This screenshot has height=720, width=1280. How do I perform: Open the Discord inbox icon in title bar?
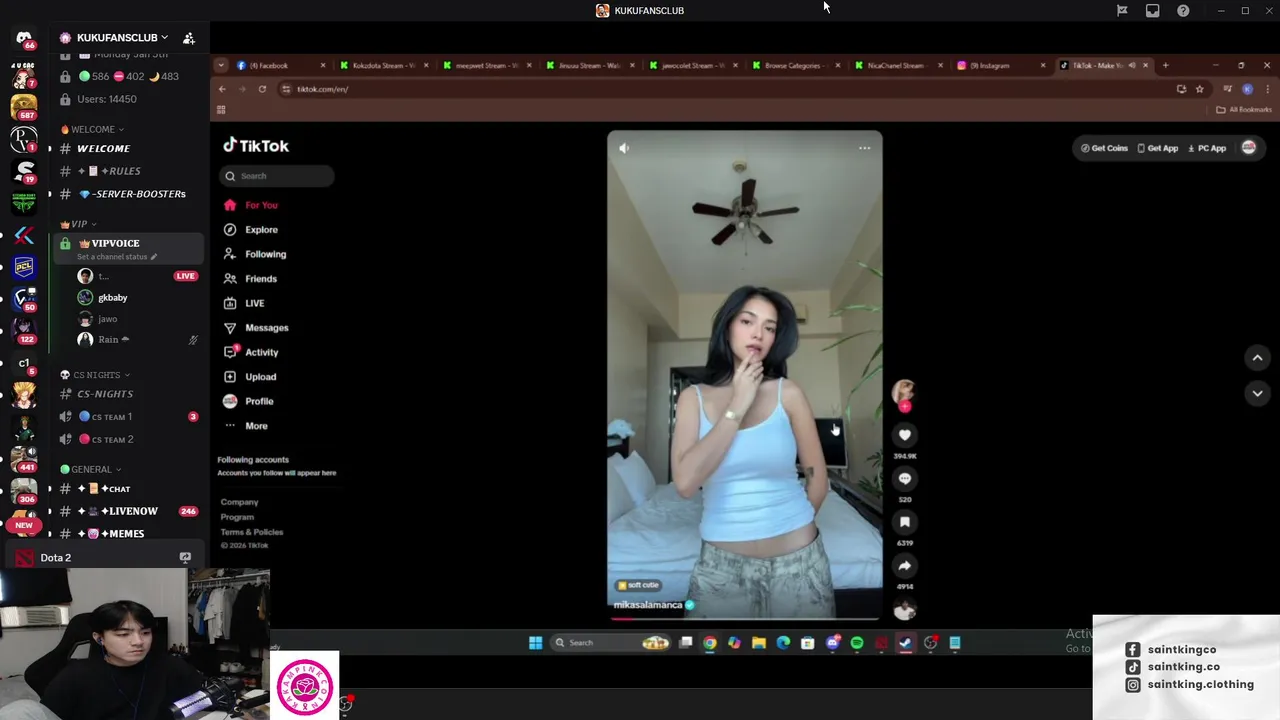pyautogui.click(x=1152, y=11)
